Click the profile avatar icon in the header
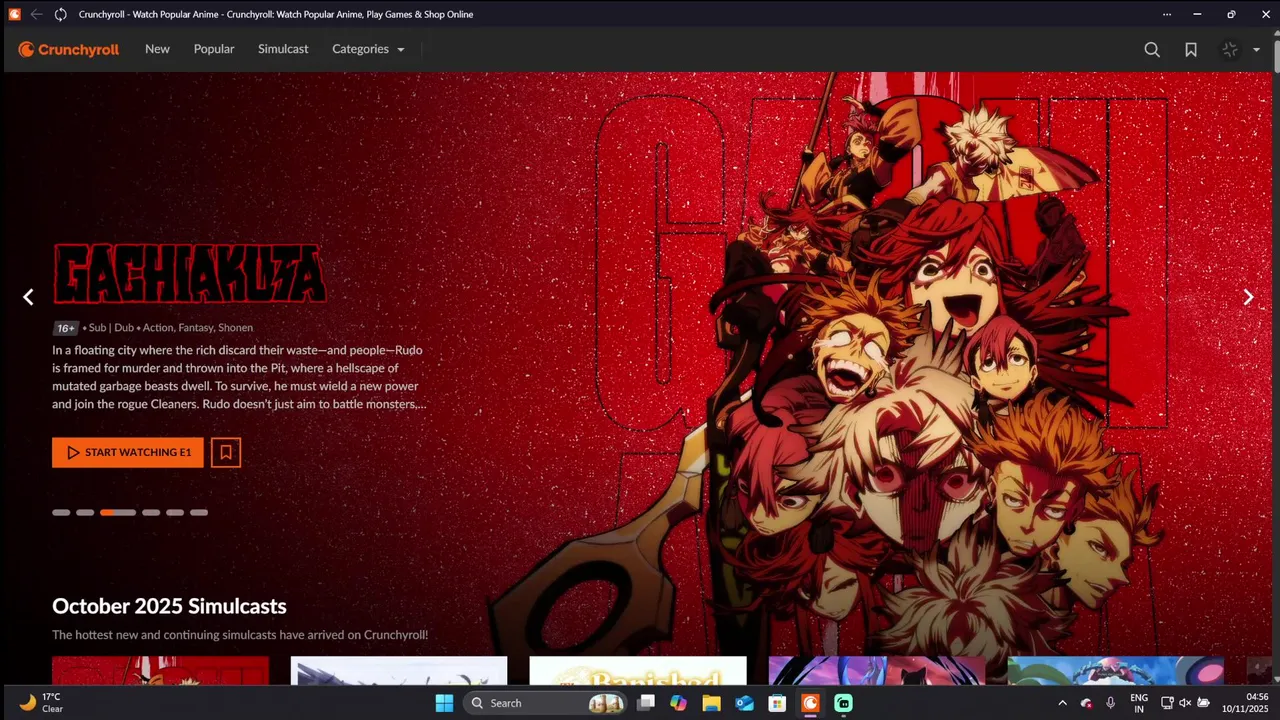This screenshot has width=1280, height=720. 1230,49
